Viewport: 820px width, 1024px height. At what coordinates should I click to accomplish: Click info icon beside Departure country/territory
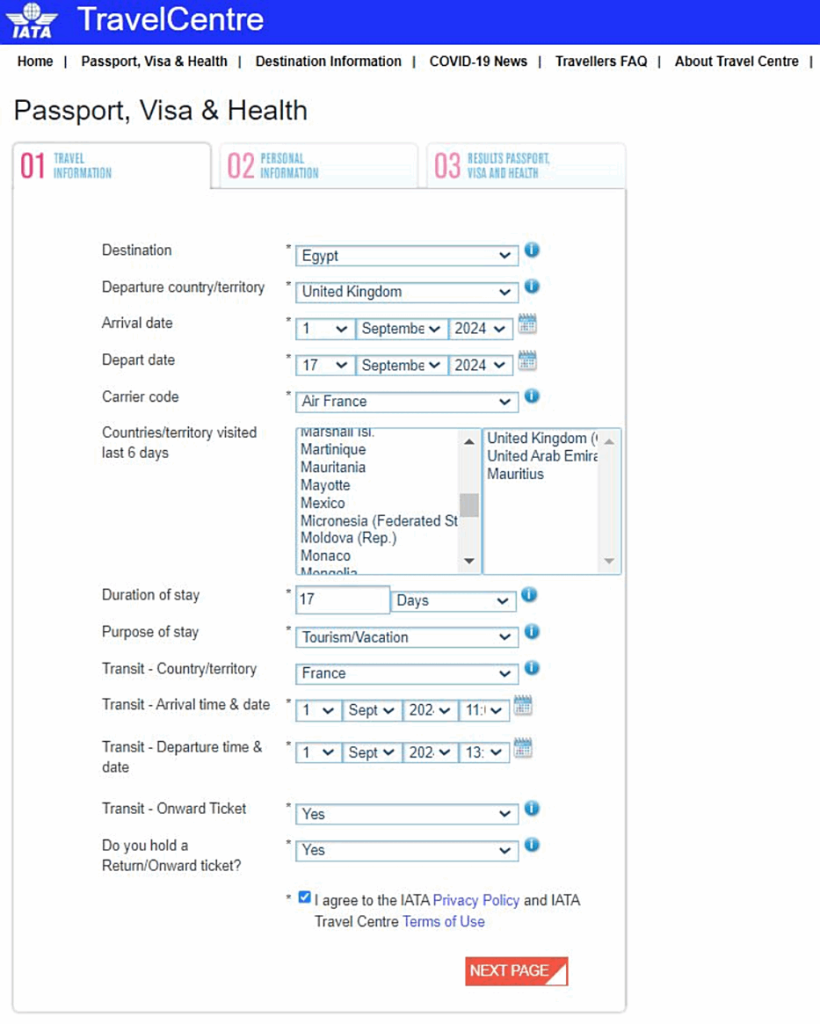532,287
